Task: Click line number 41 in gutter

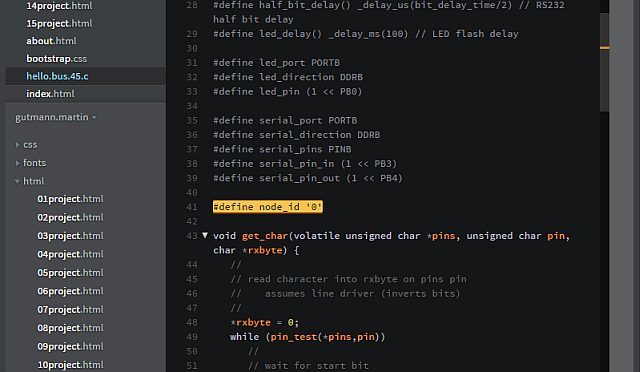Action: click(x=192, y=207)
